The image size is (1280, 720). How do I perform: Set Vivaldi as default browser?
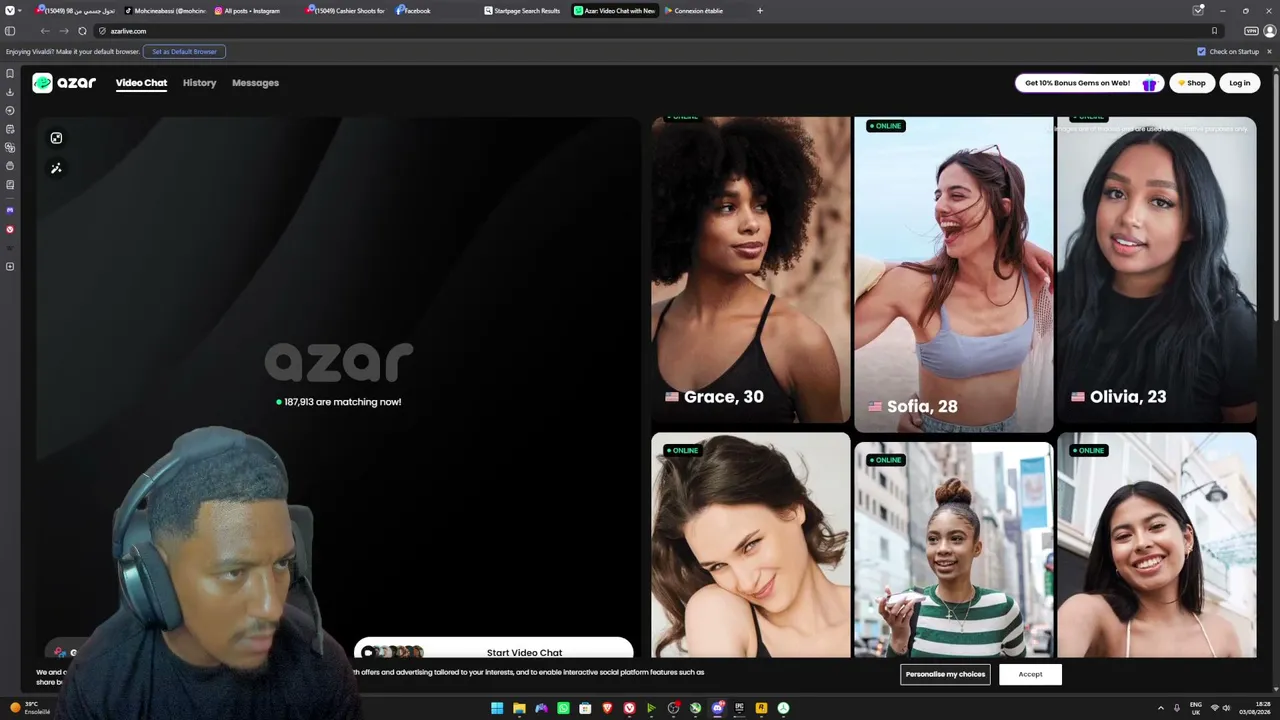coord(184,51)
